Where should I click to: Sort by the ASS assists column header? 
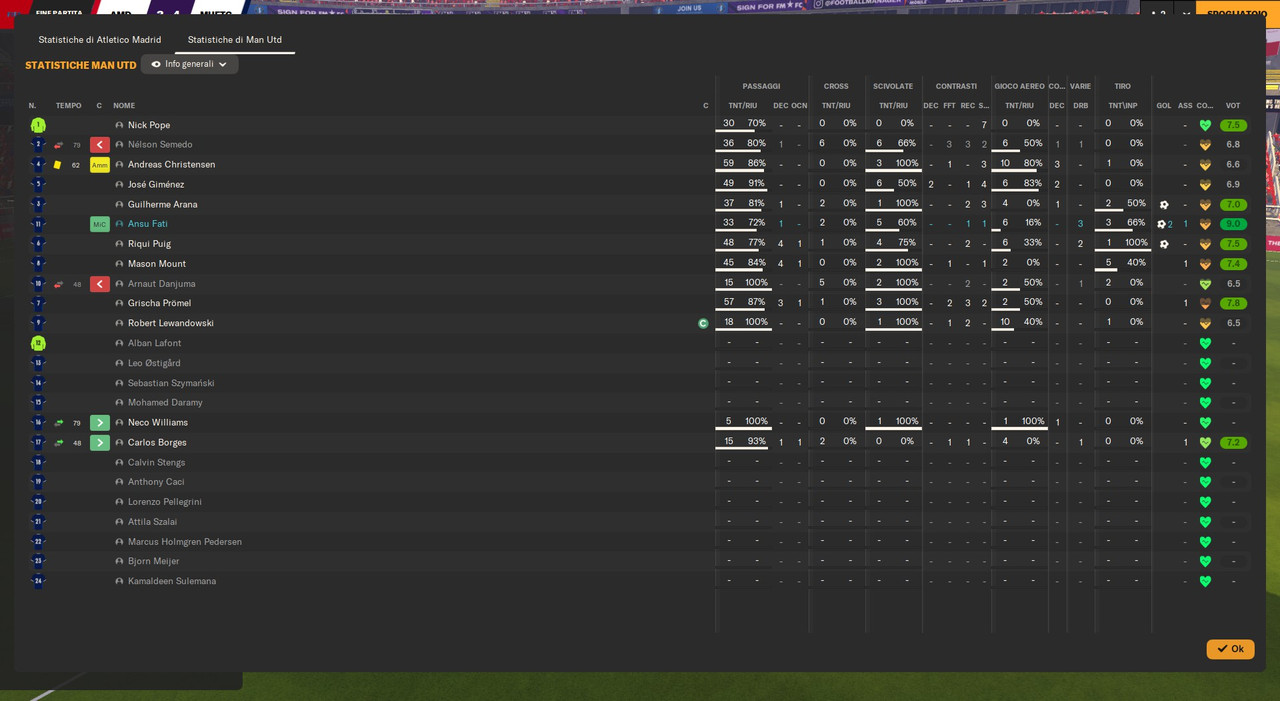pyautogui.click(x=1185, y=106)
